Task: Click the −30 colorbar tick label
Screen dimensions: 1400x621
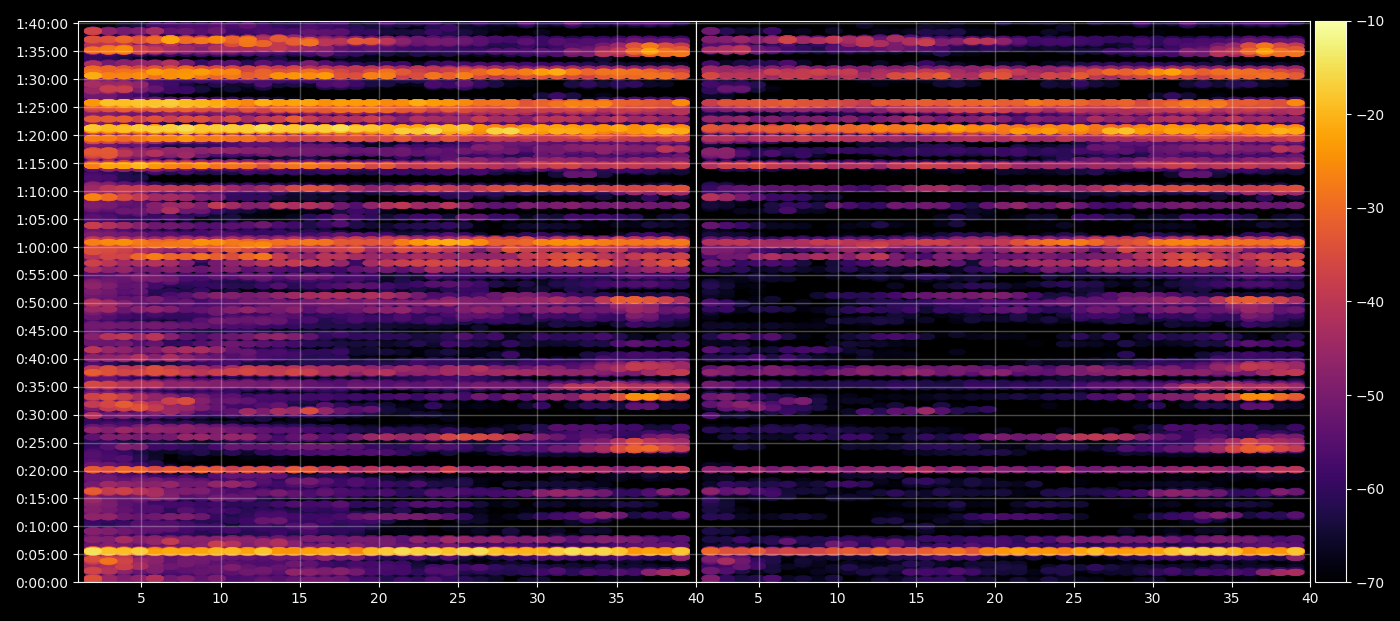Action: 1369,209
